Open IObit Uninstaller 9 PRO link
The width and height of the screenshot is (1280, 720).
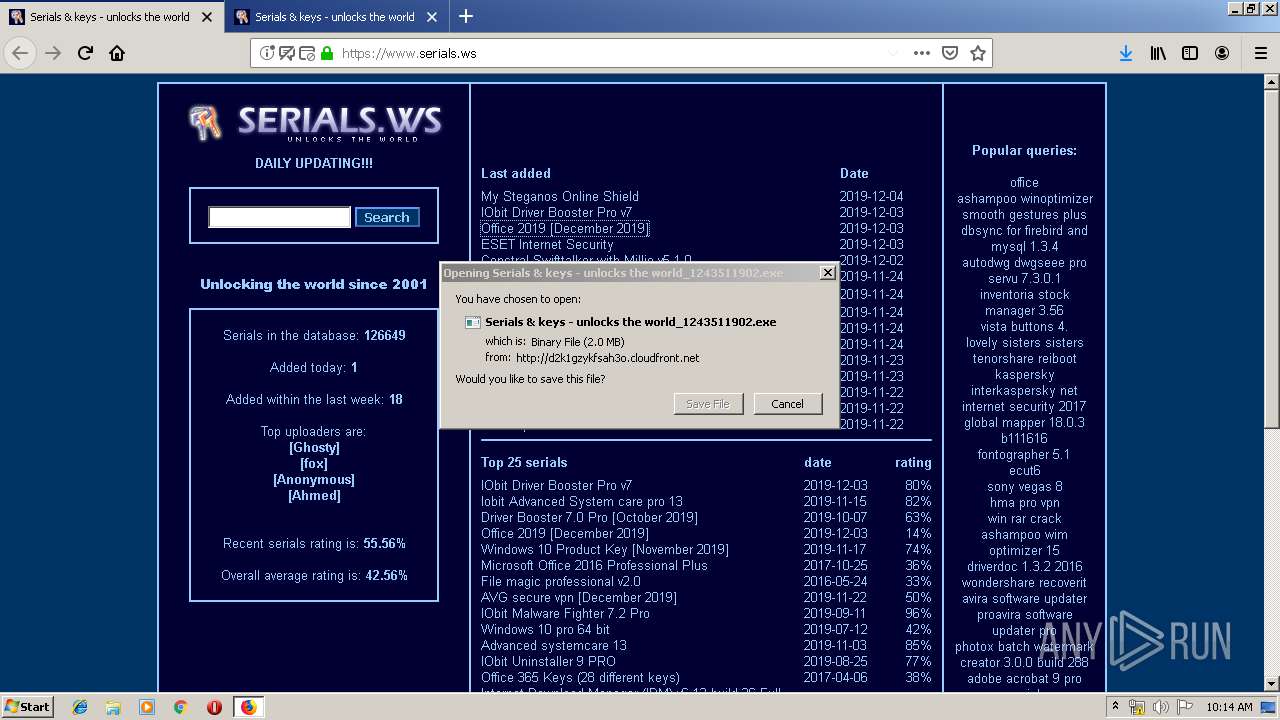click(x=548, y=661)
